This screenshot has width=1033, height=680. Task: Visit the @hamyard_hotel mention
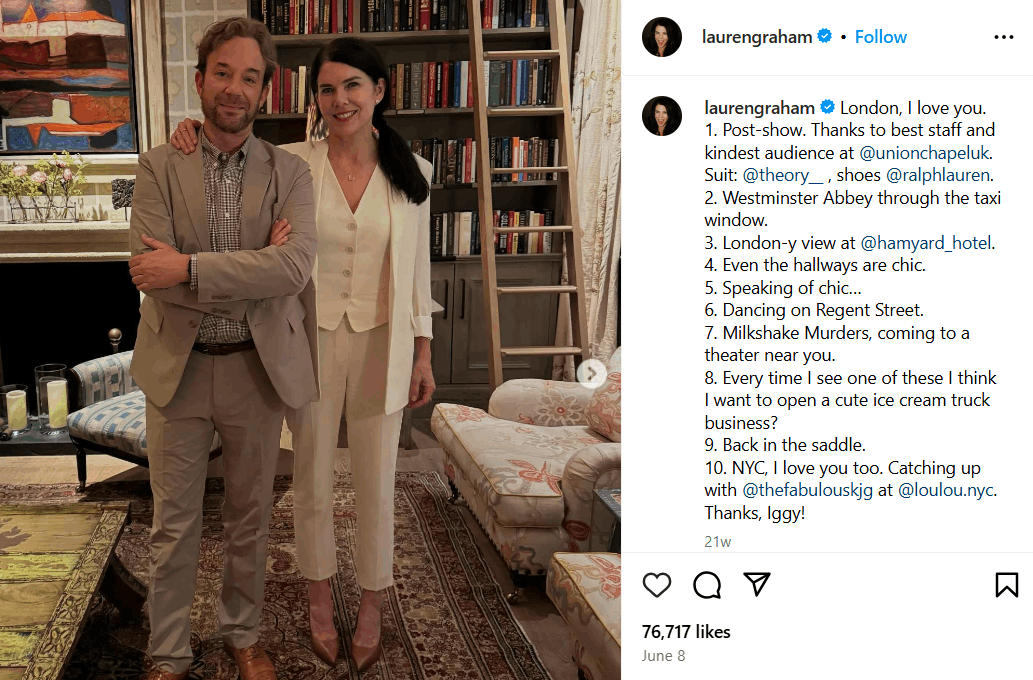(x=926, y=243)
